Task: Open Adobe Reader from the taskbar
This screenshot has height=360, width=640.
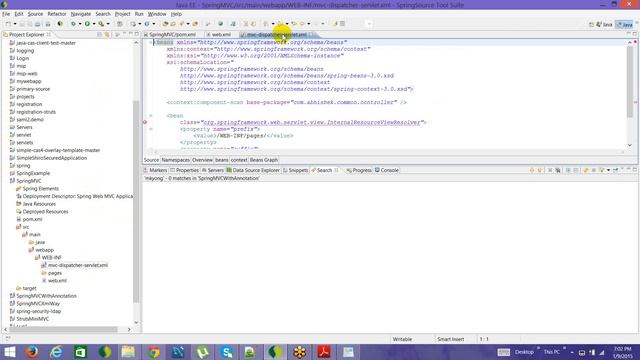Action: click(x=324, y=352)
